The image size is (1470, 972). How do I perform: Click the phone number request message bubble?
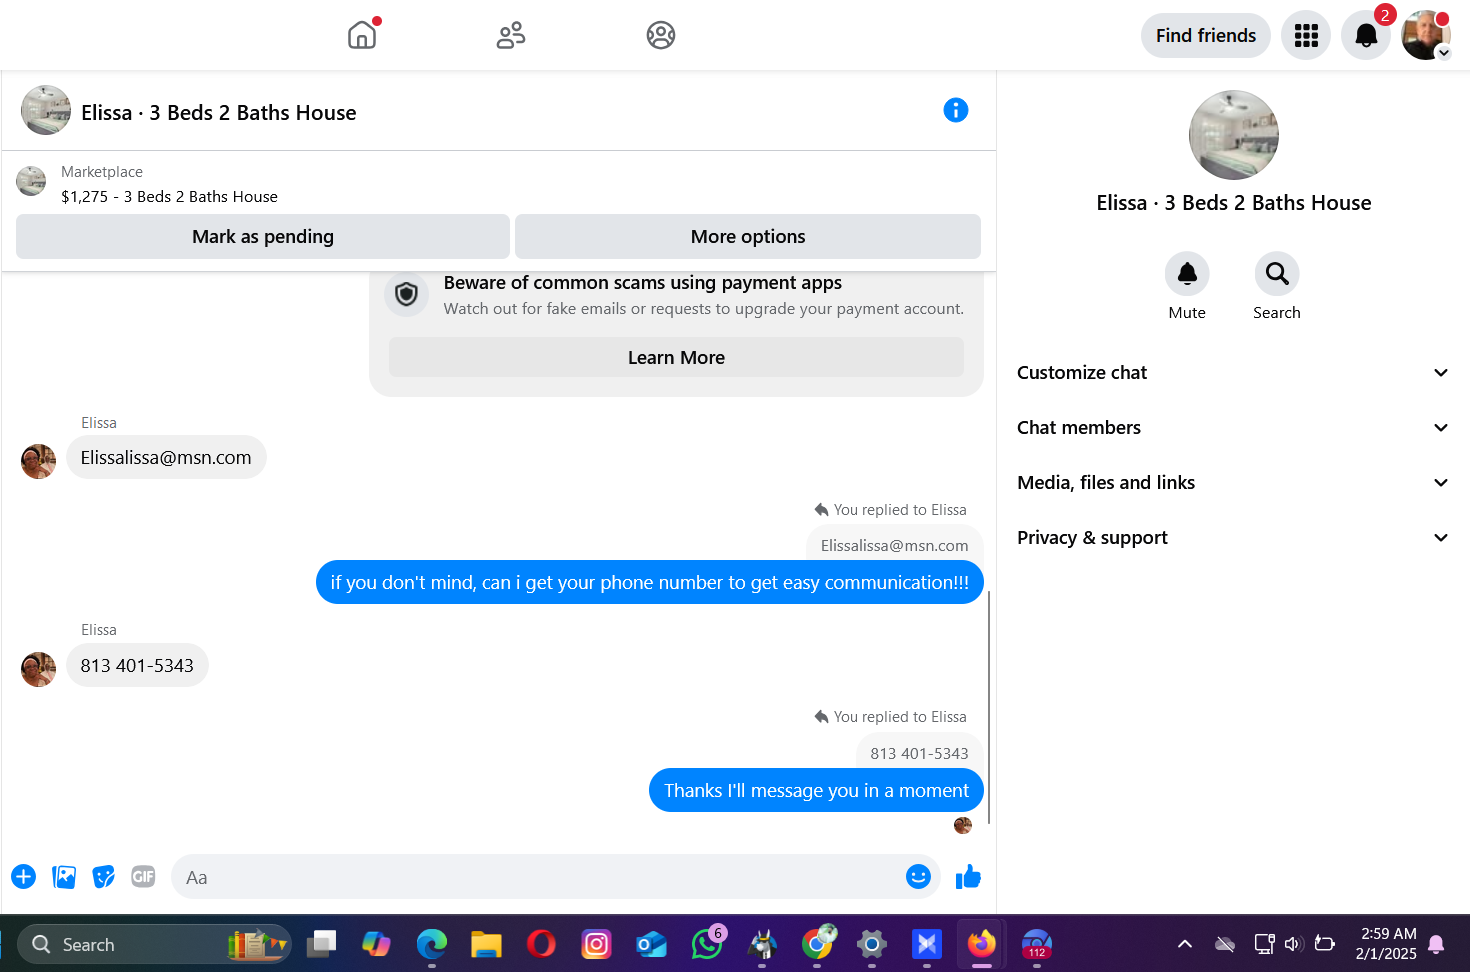[x=650, y=582]
